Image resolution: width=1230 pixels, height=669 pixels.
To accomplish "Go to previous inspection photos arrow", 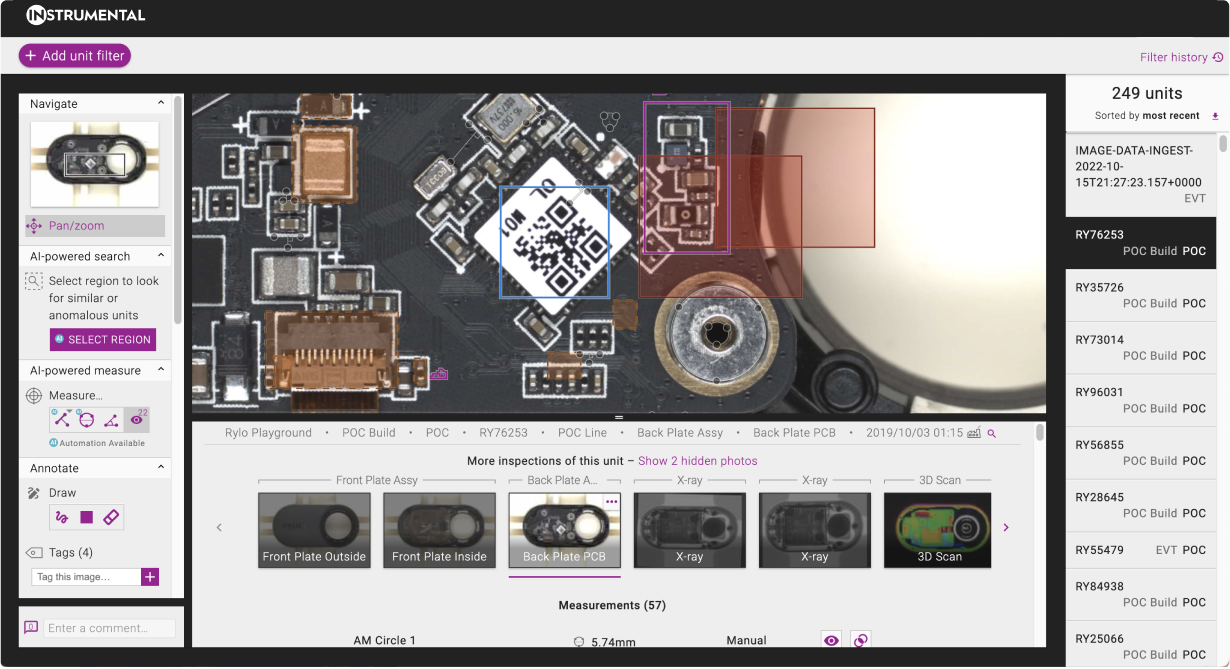I will (x=220, y=527).
